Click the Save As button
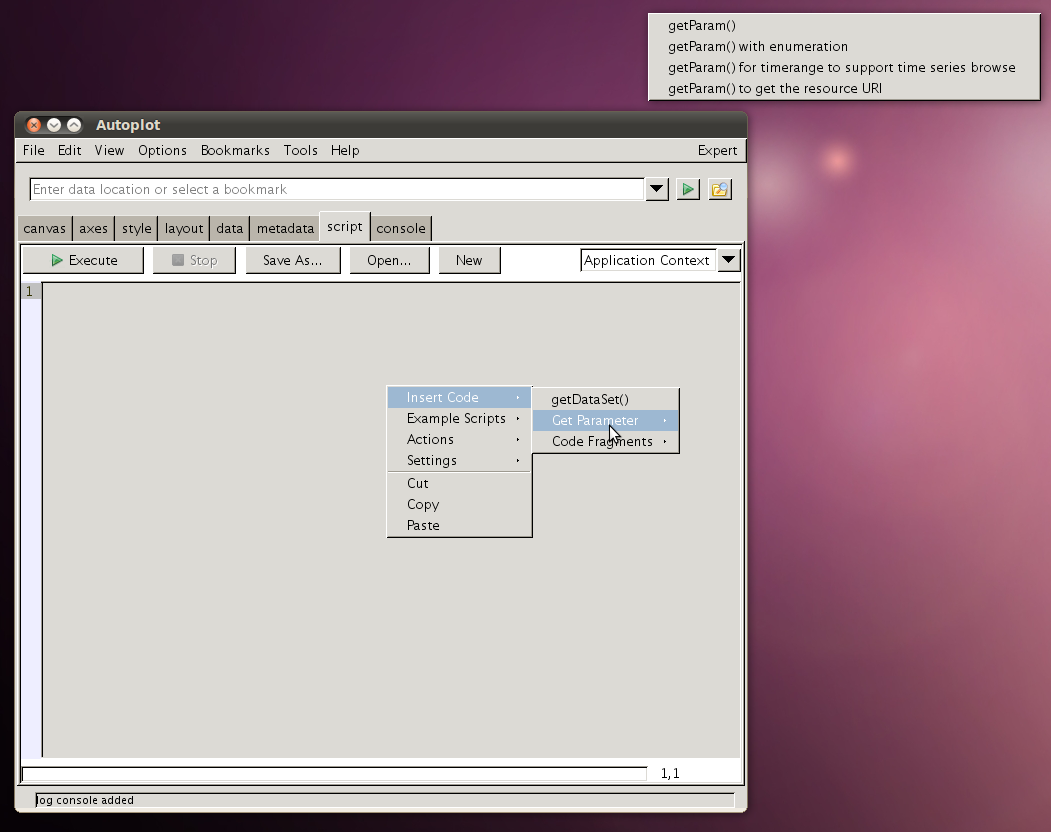 292,259
